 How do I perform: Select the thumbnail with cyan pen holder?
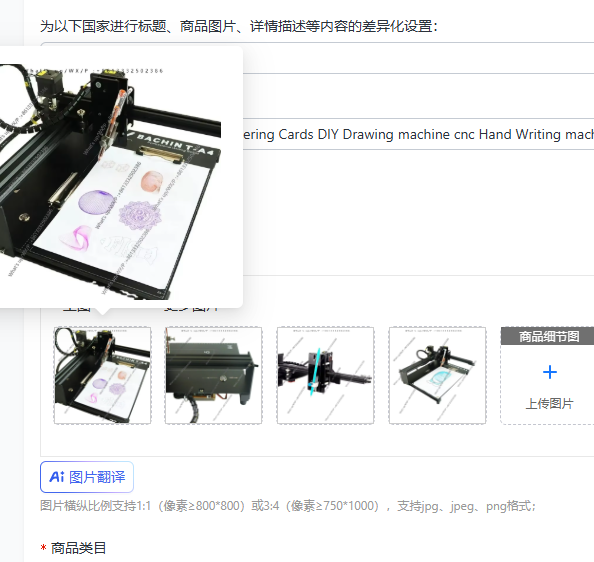(x=325, y=375)
